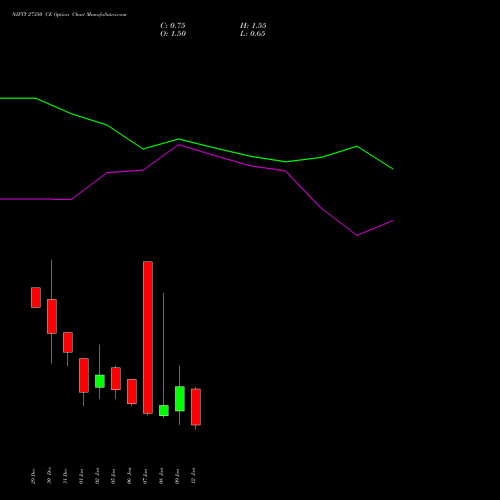Select the 02 Jan green candlestick
The image size is (500, 500).
100,381
